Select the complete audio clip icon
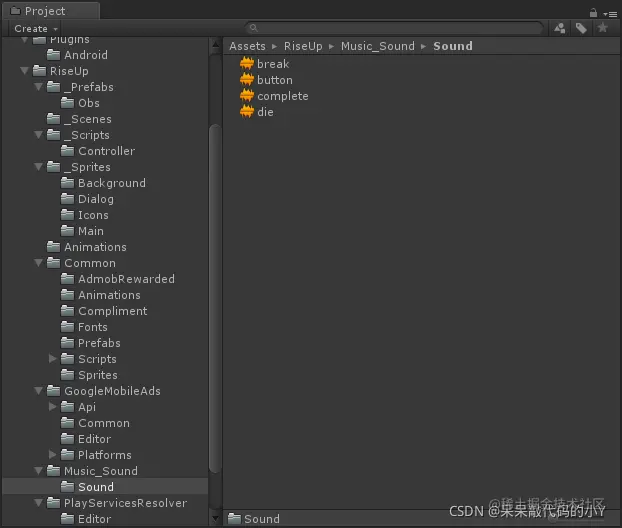This screenshot has width=622, height=528. point(247,96)
